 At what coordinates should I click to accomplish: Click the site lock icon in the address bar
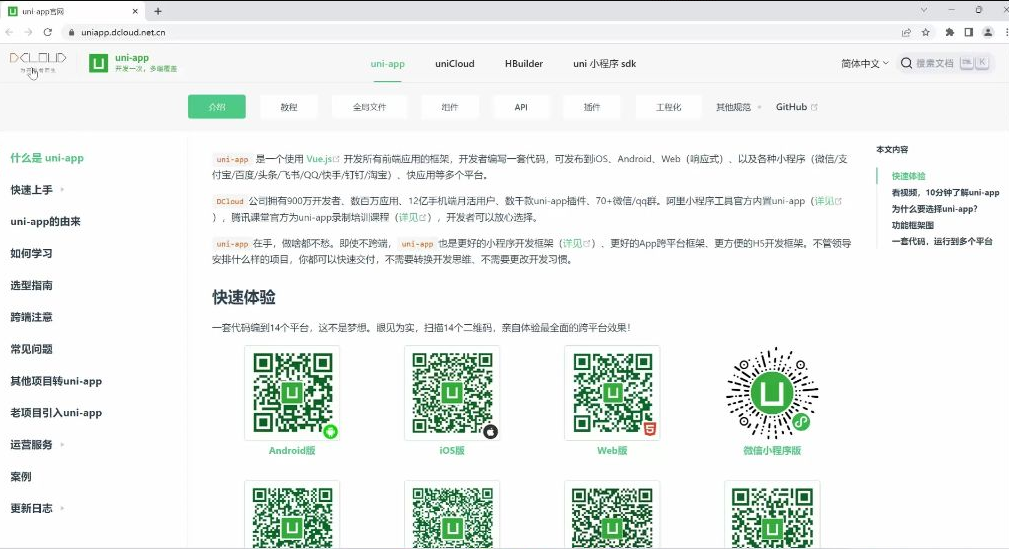click(x=71, y=32)
